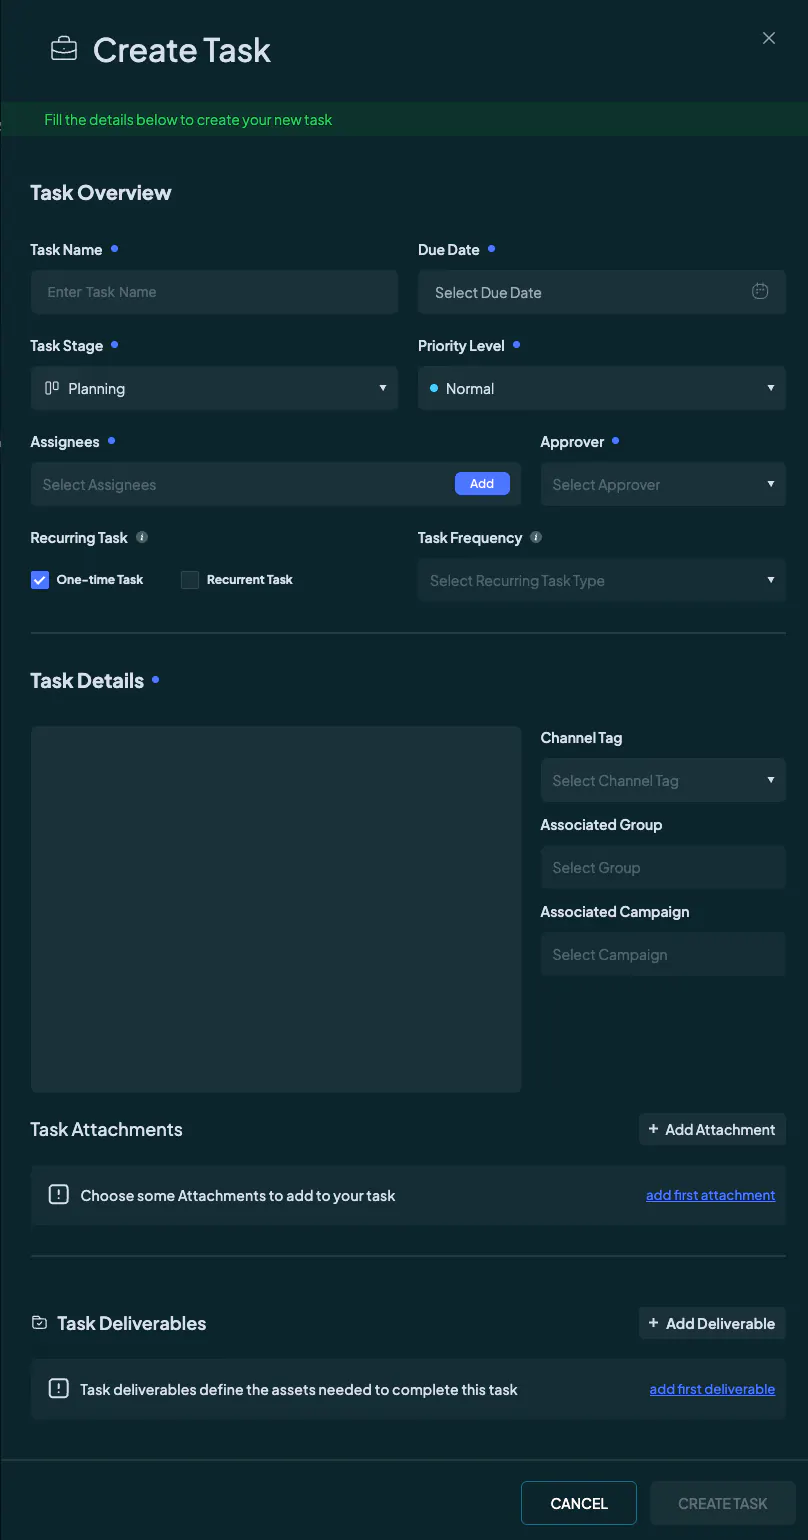Open the Select Recurring Task Type dropdown
Screen dimensions: 808x1540
(602, 580)
